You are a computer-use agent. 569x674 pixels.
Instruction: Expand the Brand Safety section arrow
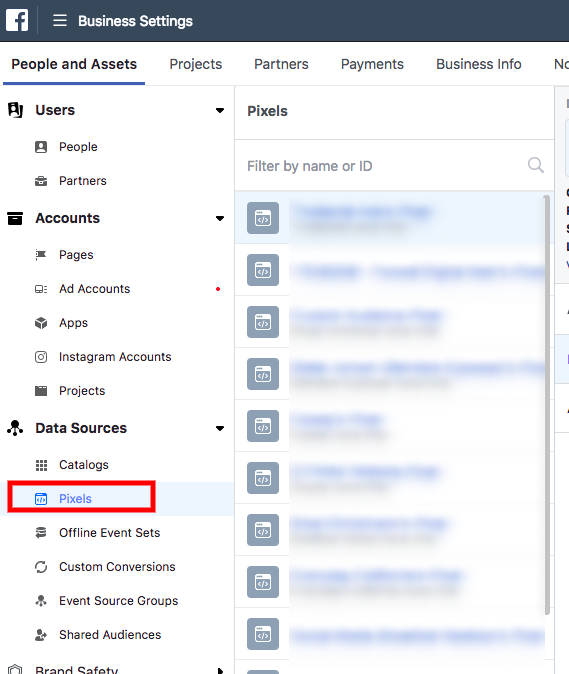coord(220,671)
